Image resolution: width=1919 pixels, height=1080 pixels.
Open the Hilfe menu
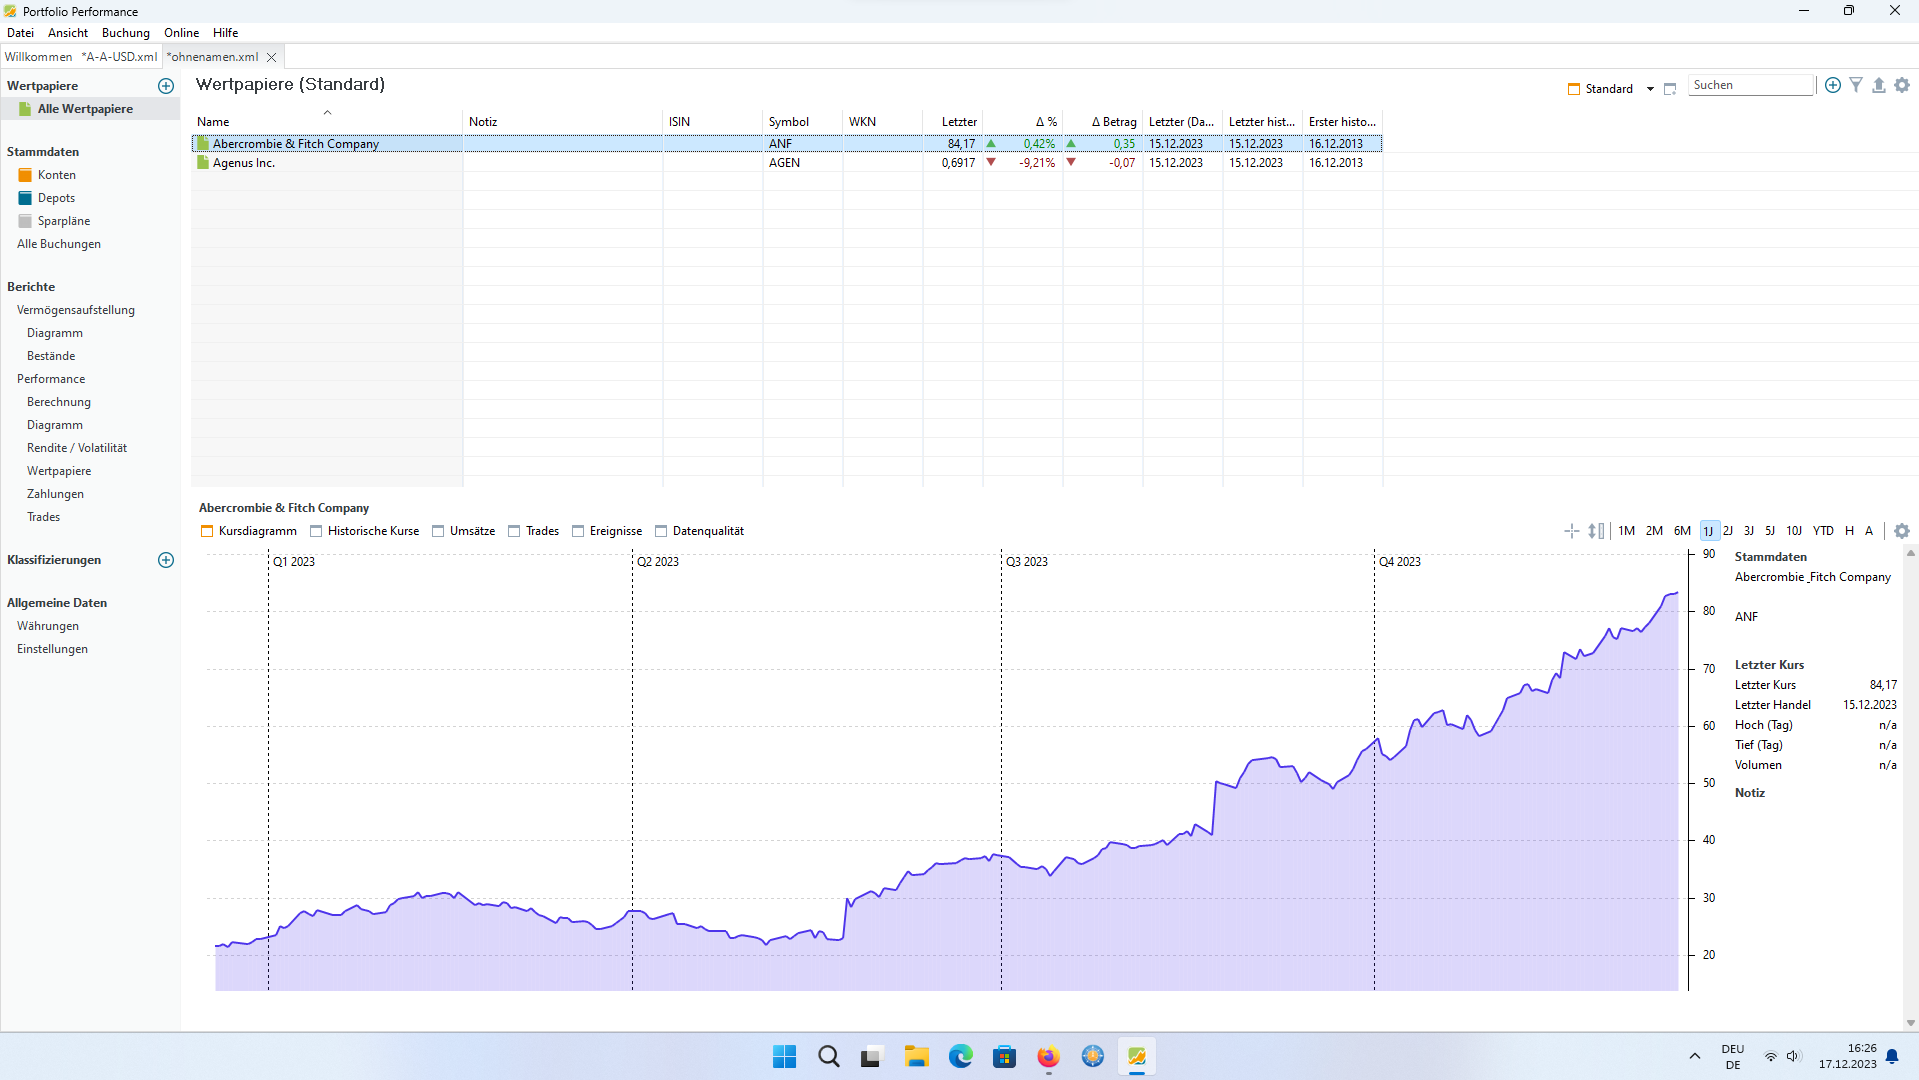click(x=225, y=33)
